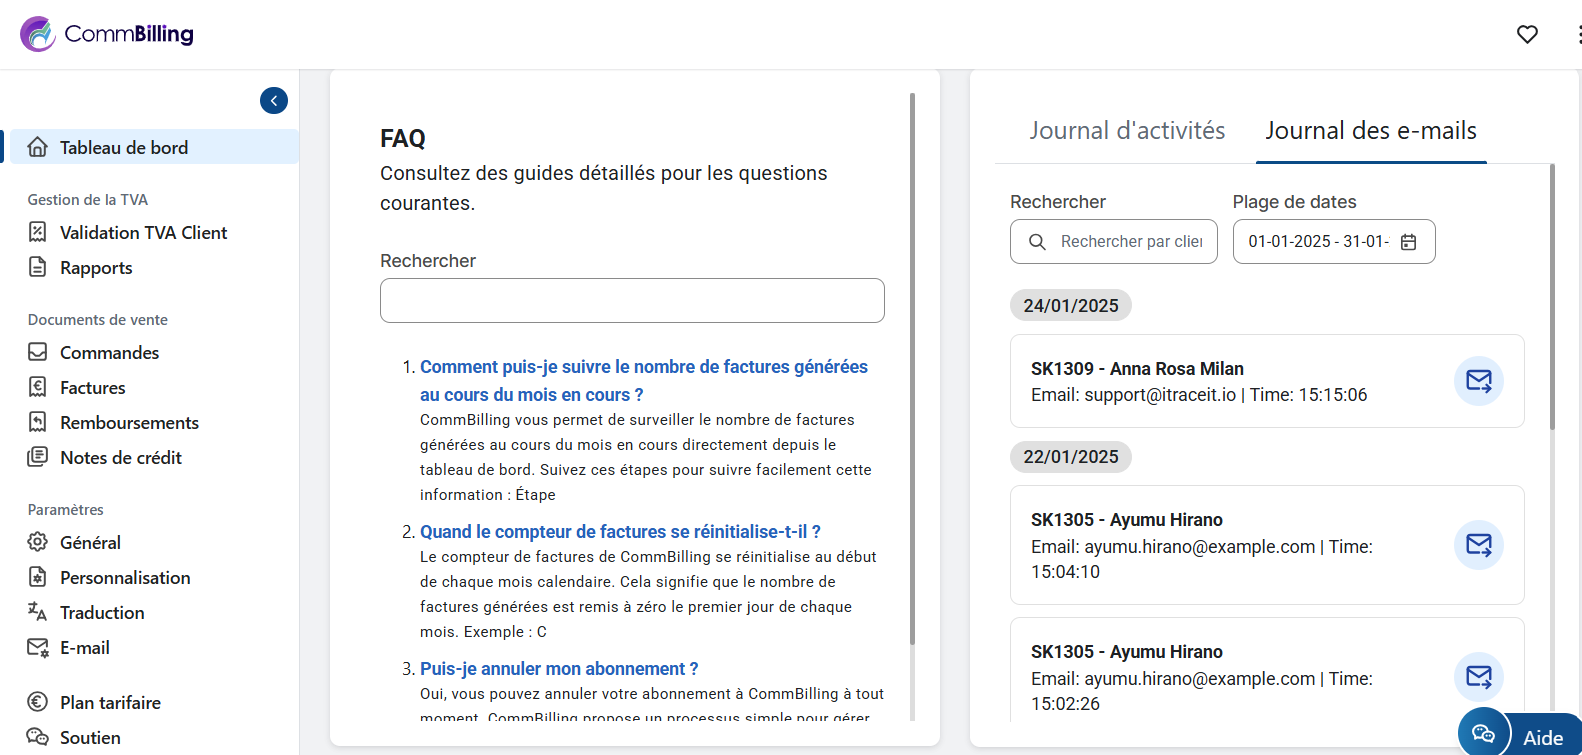Open the Plage de dates picker

pos(1333,241)
